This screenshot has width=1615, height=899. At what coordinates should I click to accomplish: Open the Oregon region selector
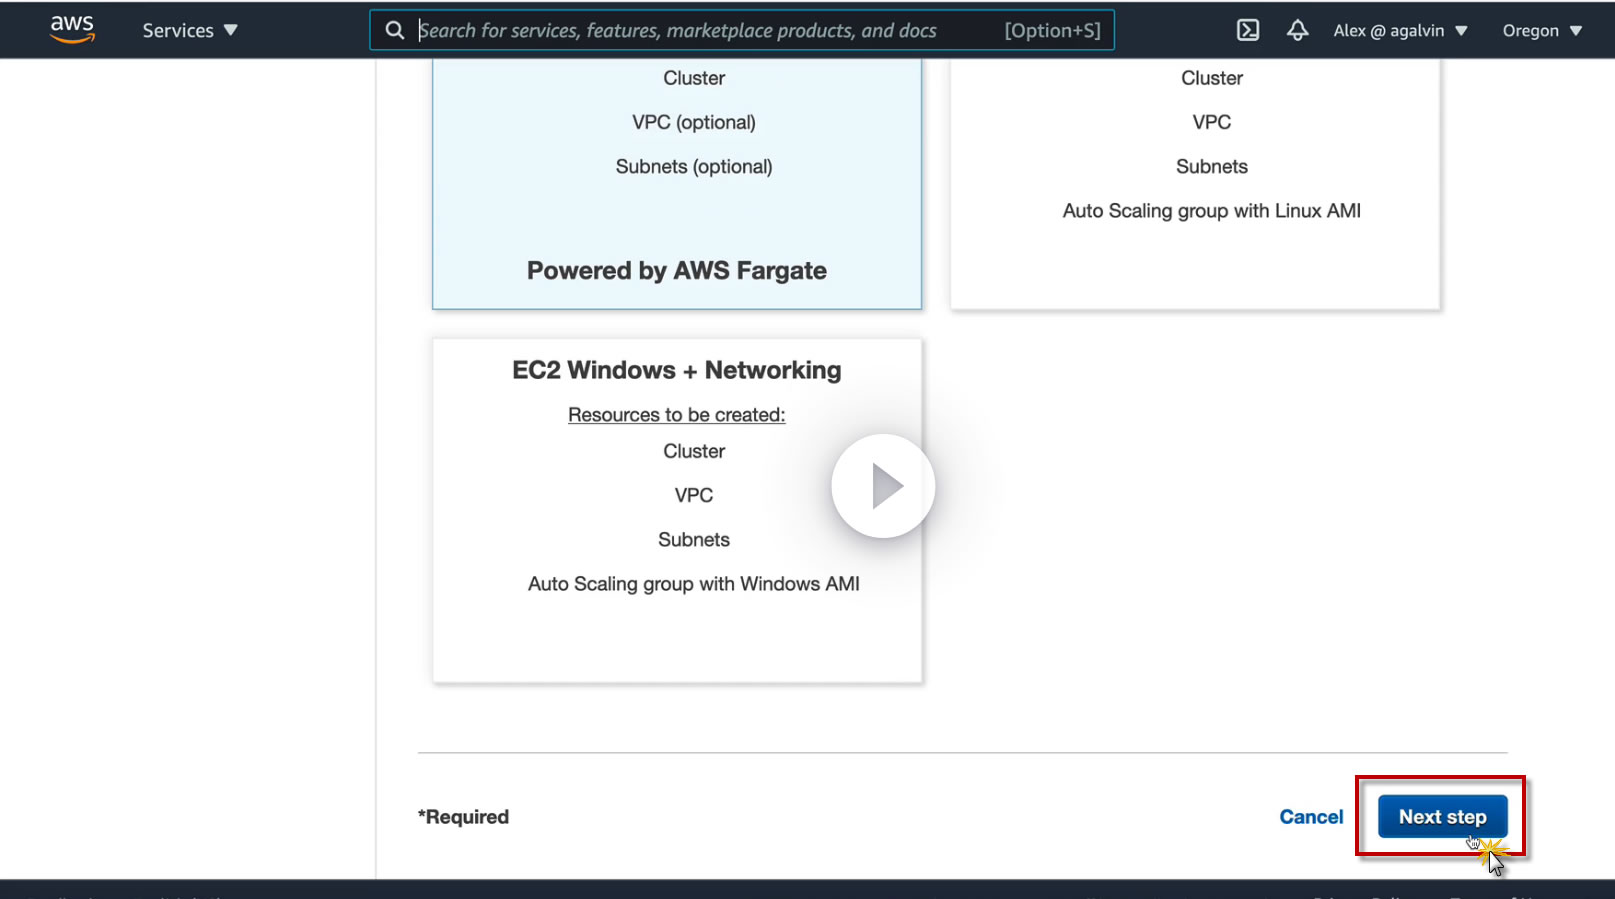pyautogui.click(x=1542, y=30)
